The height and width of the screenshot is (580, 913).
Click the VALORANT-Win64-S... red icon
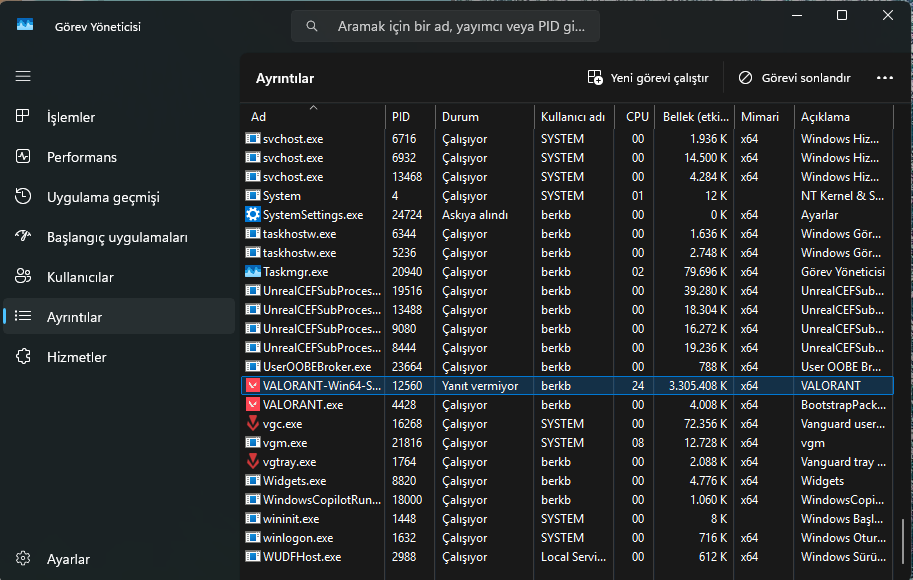click(253, 386)
